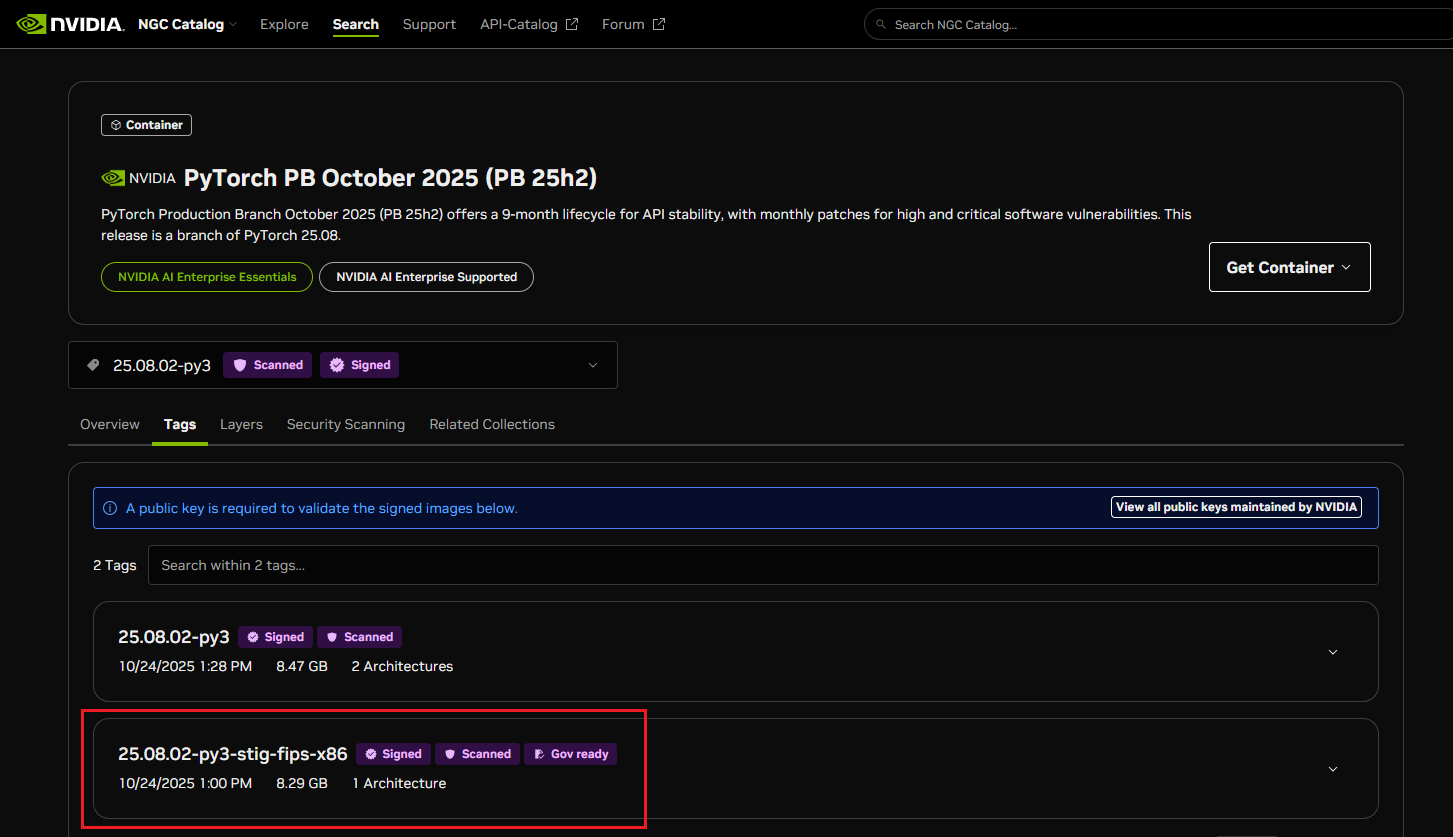Click the Container badge with cube icon
The image size is (1453, 837).
click(x=146, y=125)
